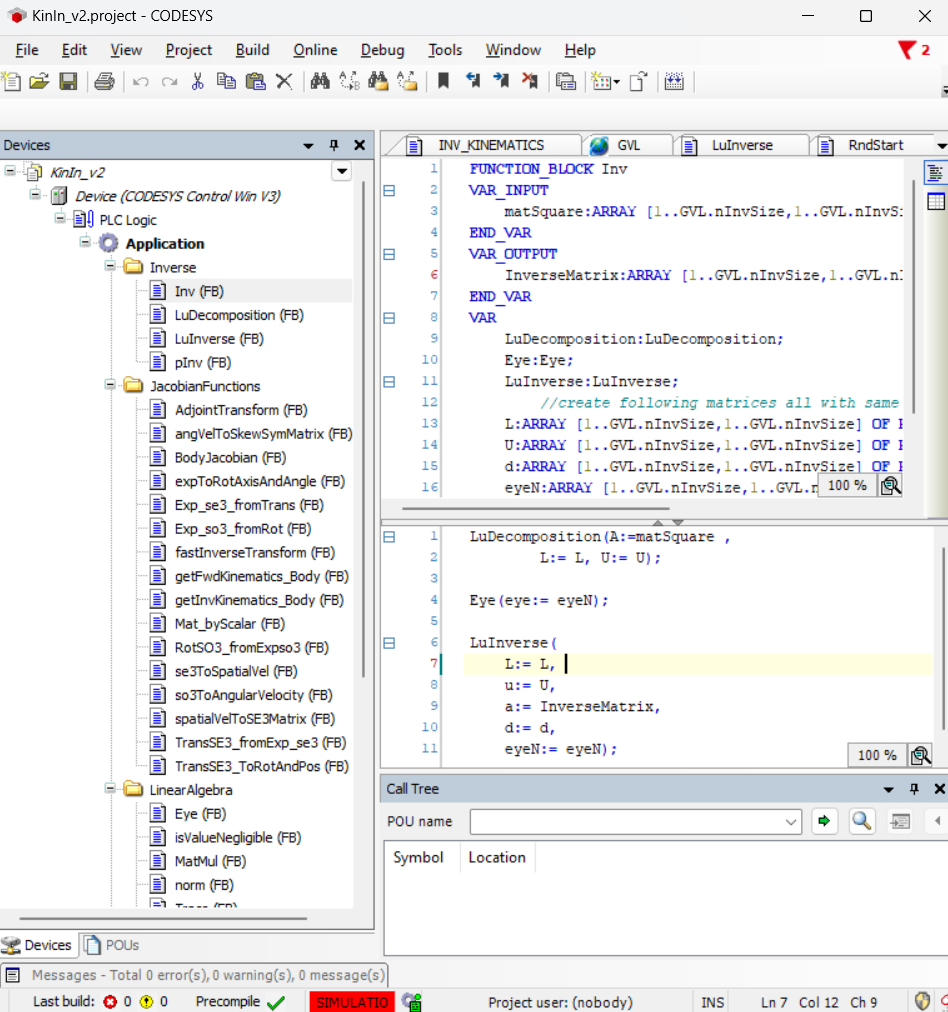Open Find with the binoculars icon
Viewport: 948px width, 1012px height.
[320, 81]
